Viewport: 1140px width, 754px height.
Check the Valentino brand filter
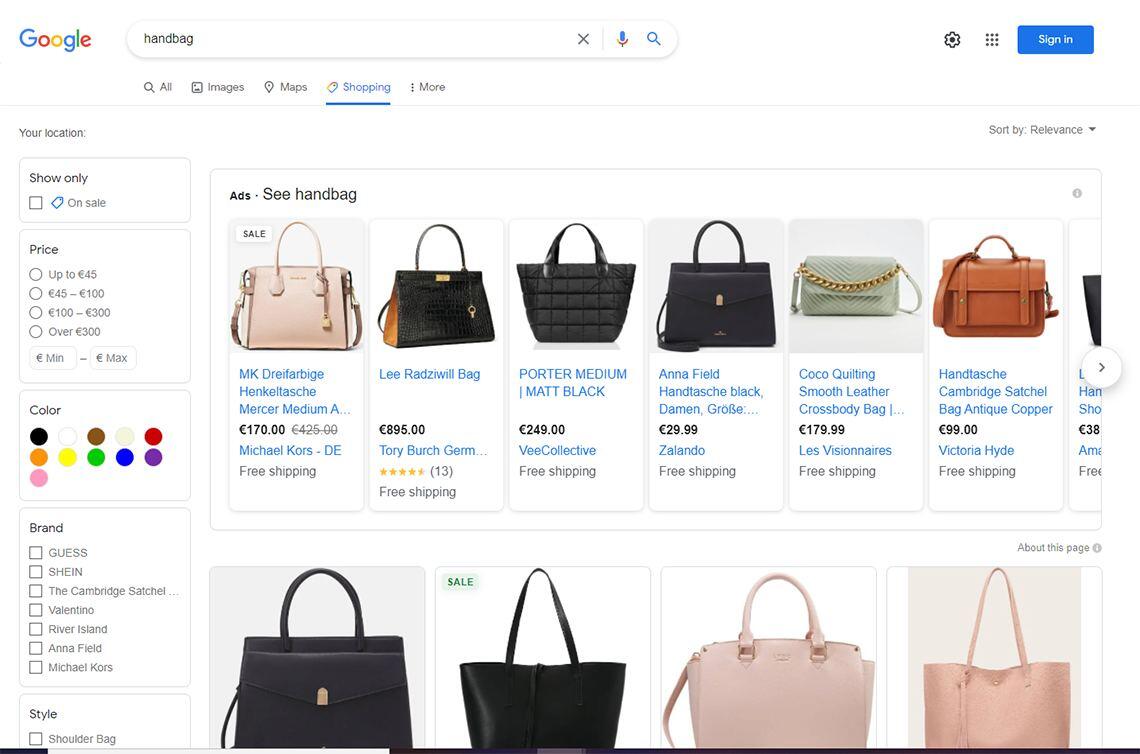coord(36,610)
